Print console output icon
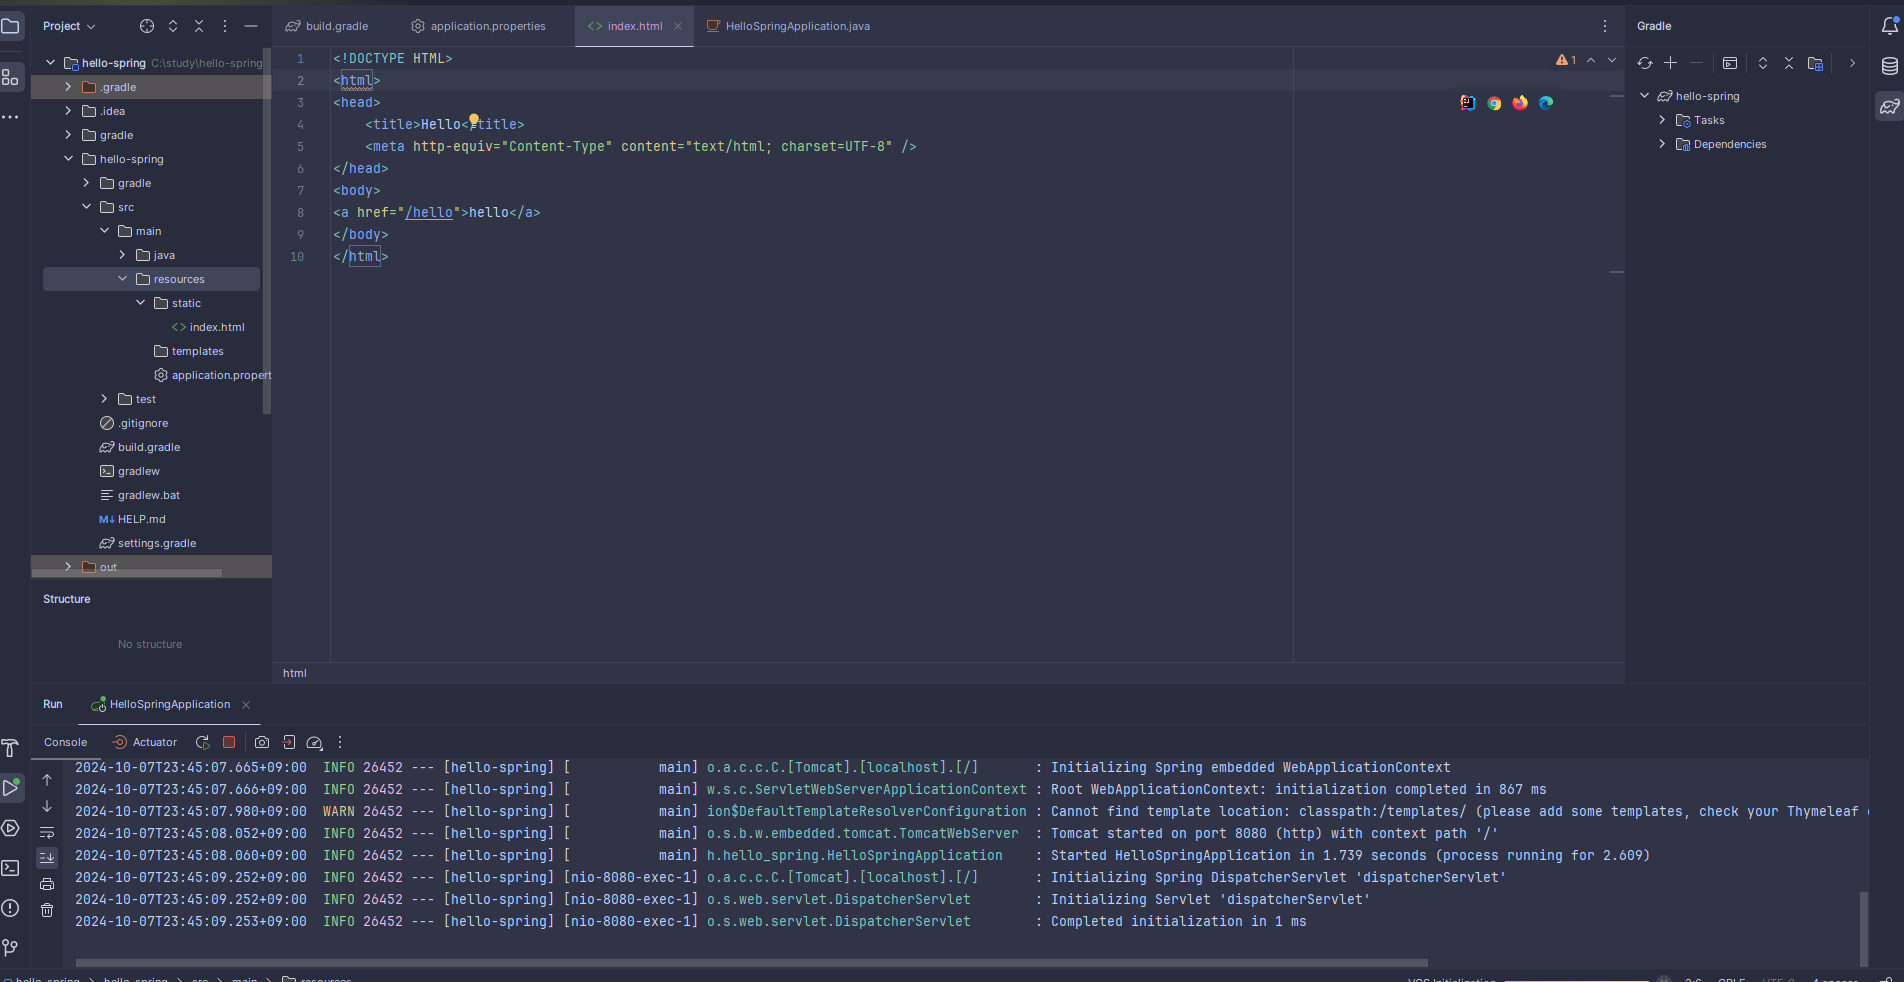Viewport: 1904px width, 982px height. tap(47, 884)
